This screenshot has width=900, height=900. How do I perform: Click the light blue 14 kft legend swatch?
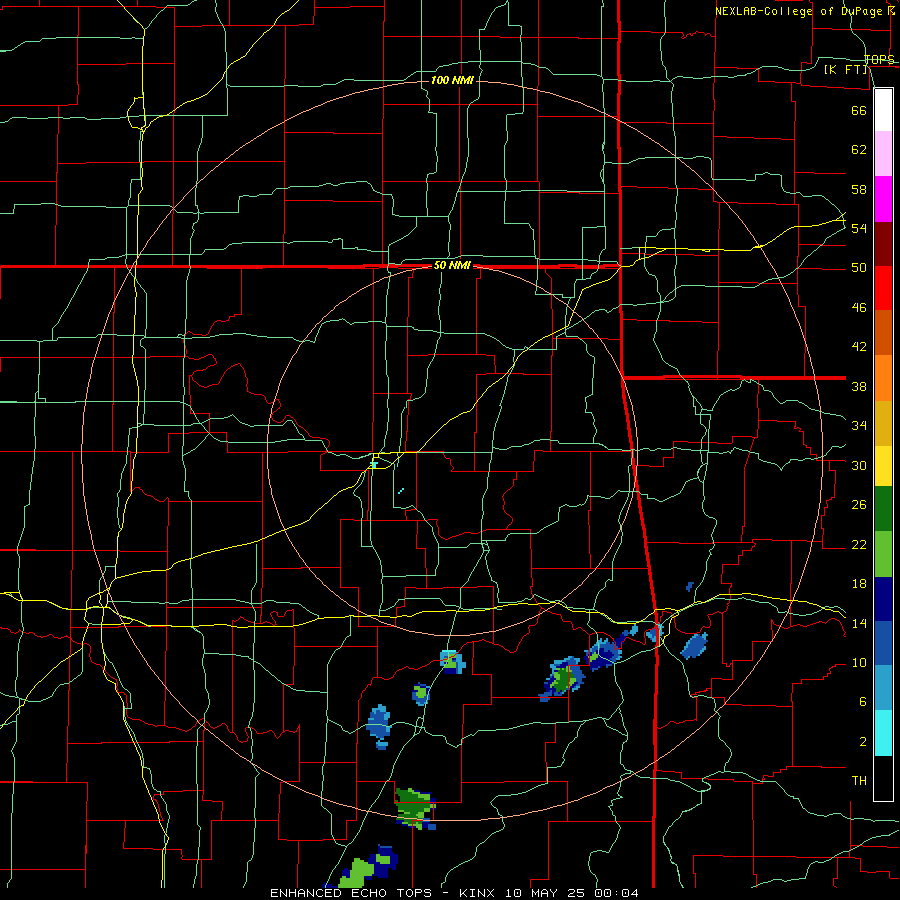click(883, 688)
